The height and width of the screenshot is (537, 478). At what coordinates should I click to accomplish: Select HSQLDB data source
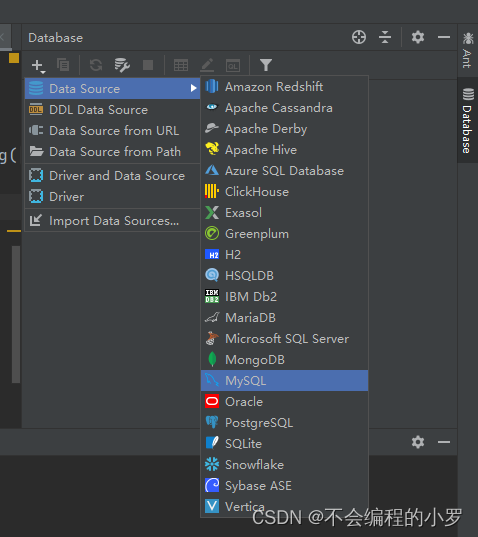(285, 275)
